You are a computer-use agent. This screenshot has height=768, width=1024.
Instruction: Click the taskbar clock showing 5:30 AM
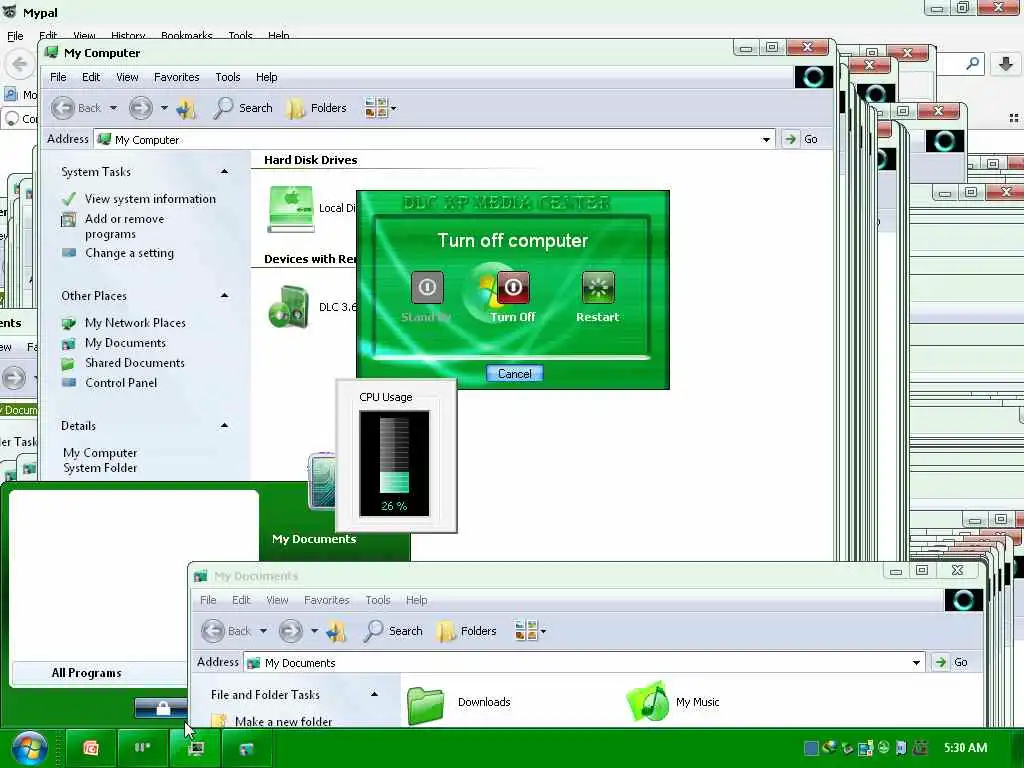coord(965,748)
